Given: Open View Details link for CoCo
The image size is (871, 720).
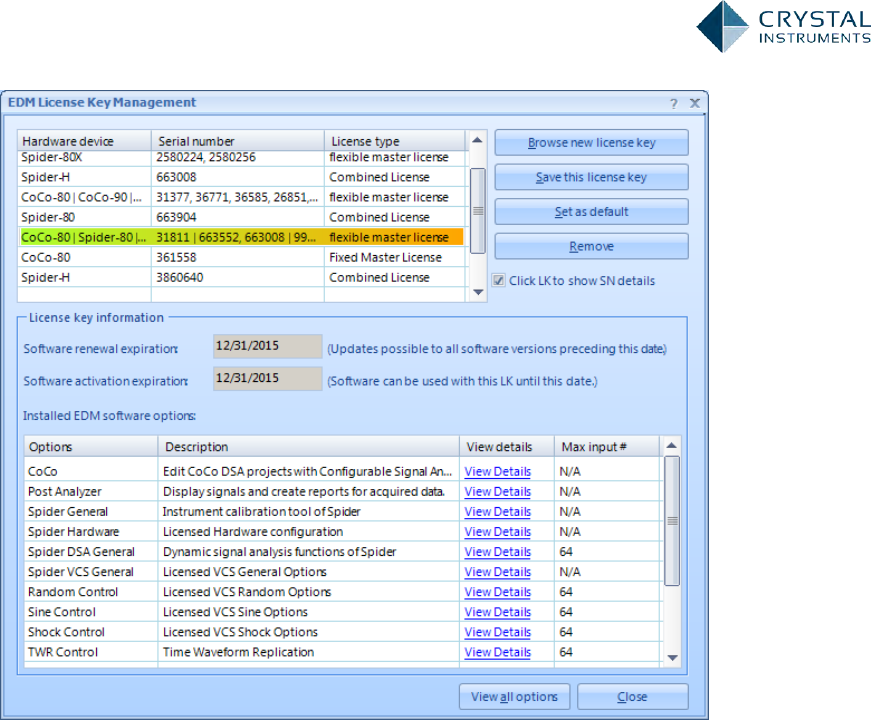Looking at the screenshot, I should pos(497,472).
